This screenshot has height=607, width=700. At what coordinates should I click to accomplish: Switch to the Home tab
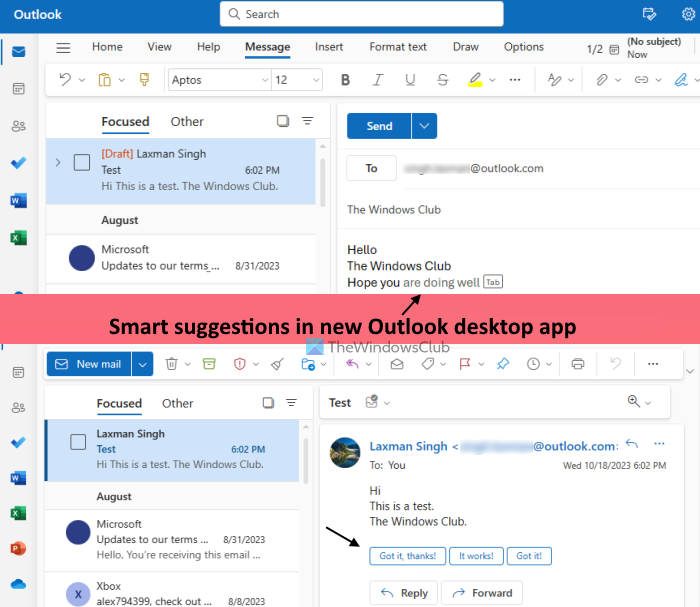107,47
